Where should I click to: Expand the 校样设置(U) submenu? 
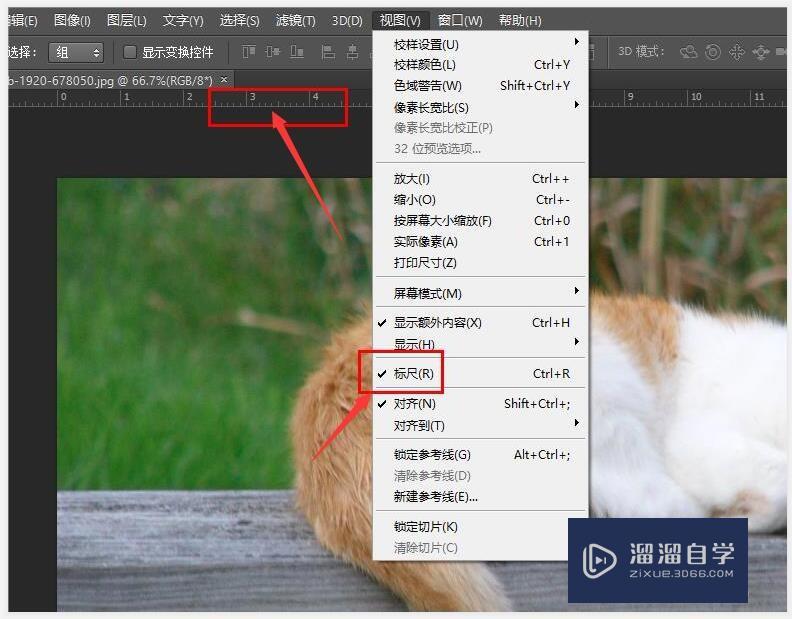(480, 44)
